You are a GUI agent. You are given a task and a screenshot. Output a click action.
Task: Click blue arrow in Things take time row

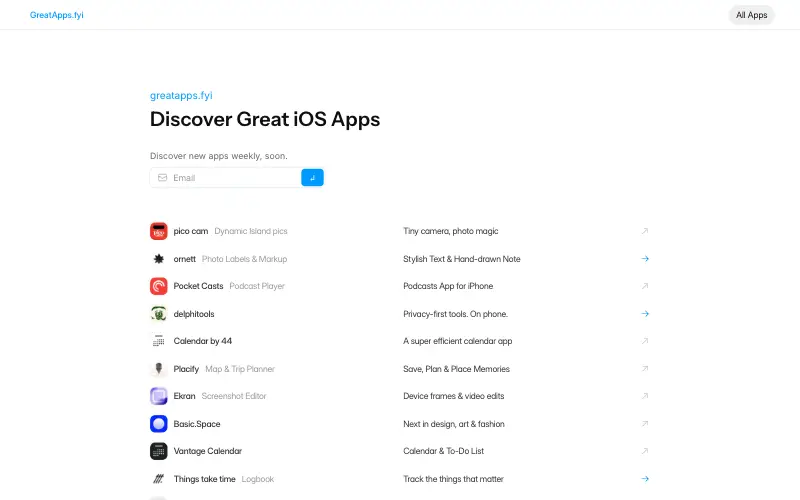coord(645,479)
